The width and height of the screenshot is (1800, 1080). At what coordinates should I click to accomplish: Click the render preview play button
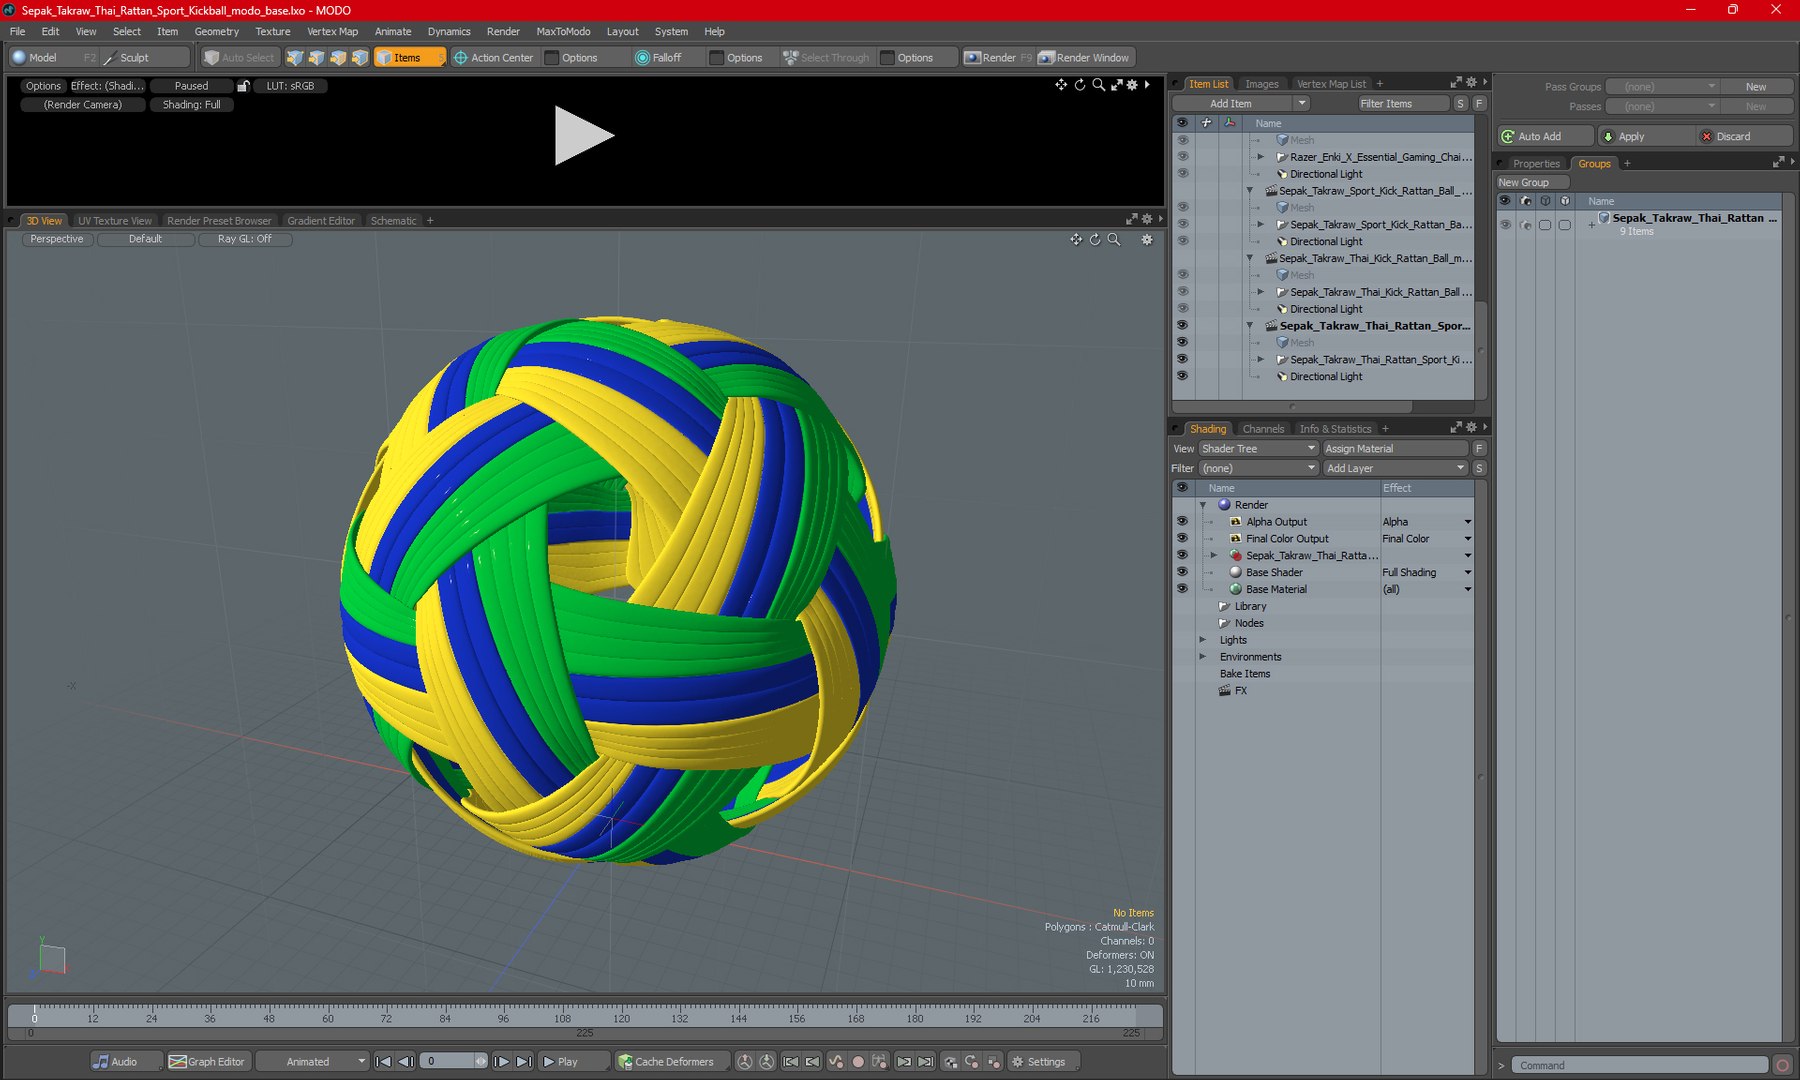584,136
